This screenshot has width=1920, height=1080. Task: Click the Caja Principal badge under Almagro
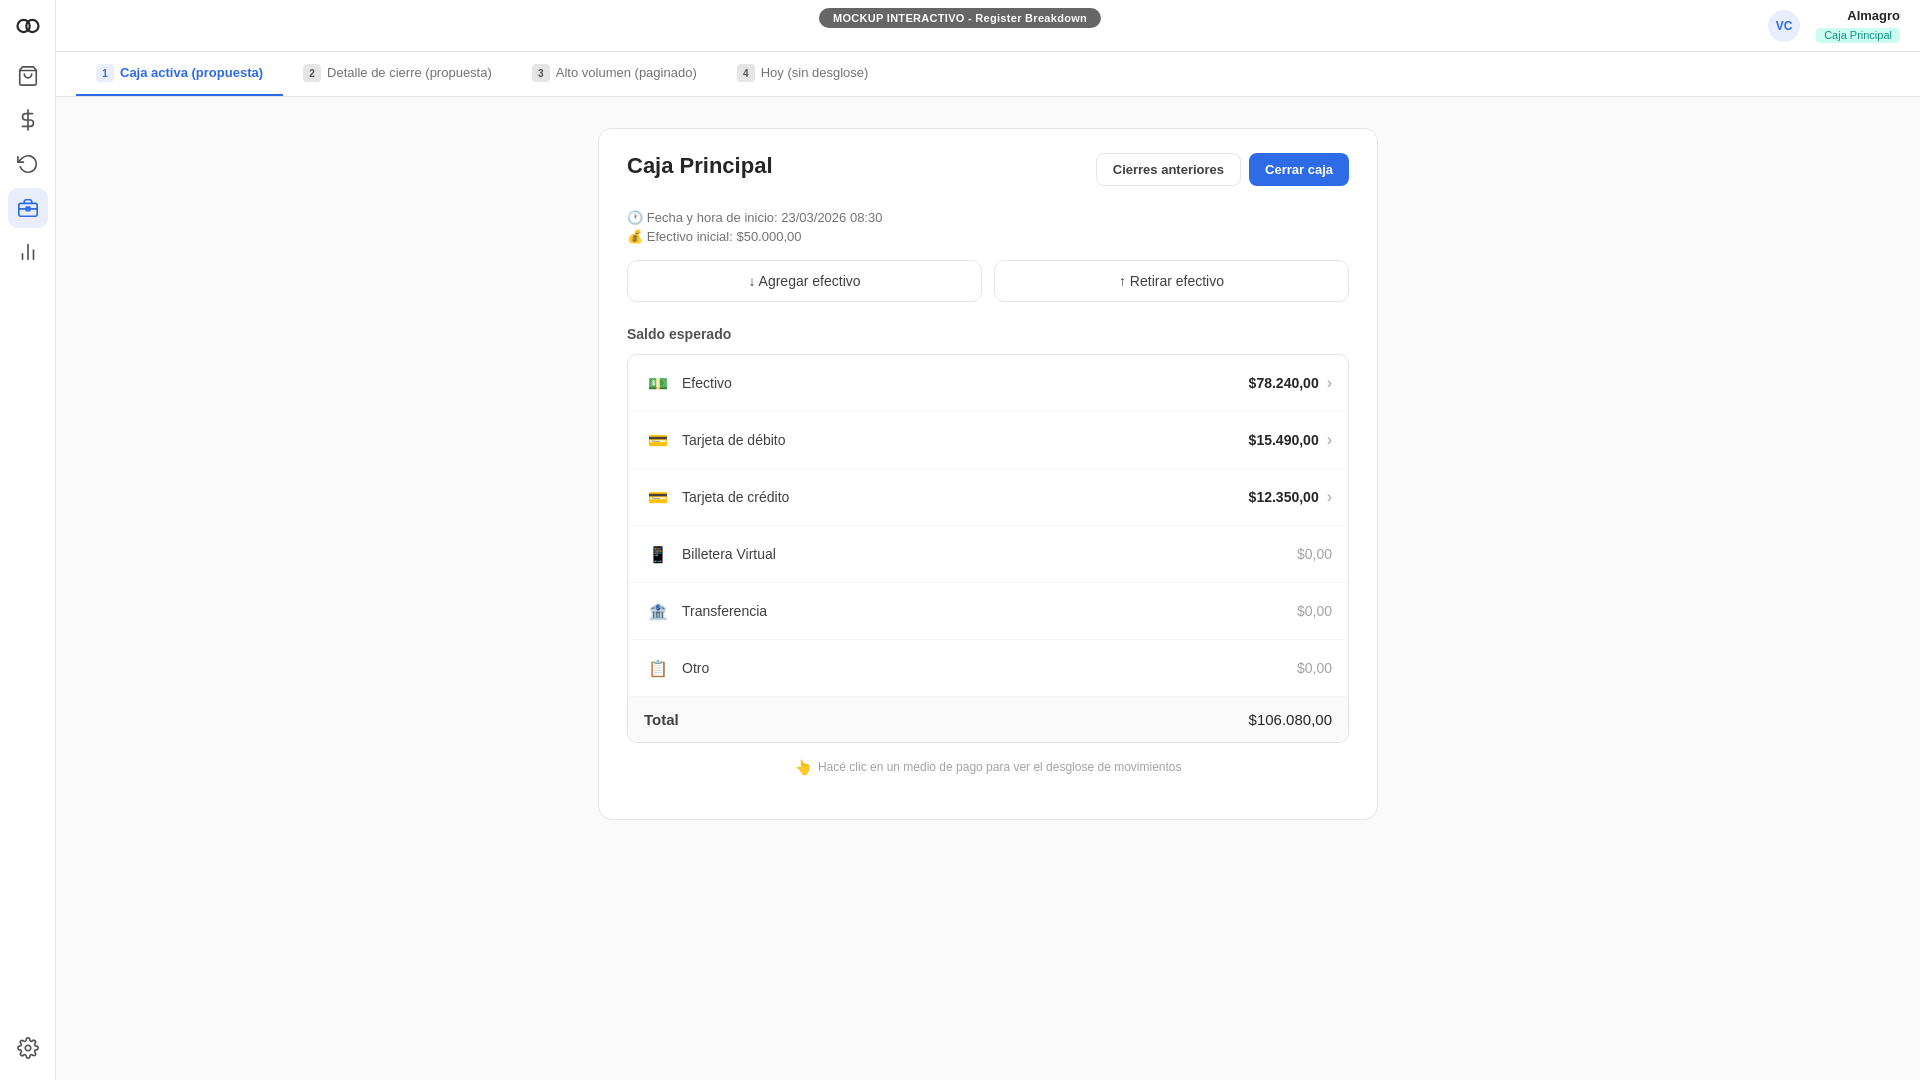tap(1858, 35)
